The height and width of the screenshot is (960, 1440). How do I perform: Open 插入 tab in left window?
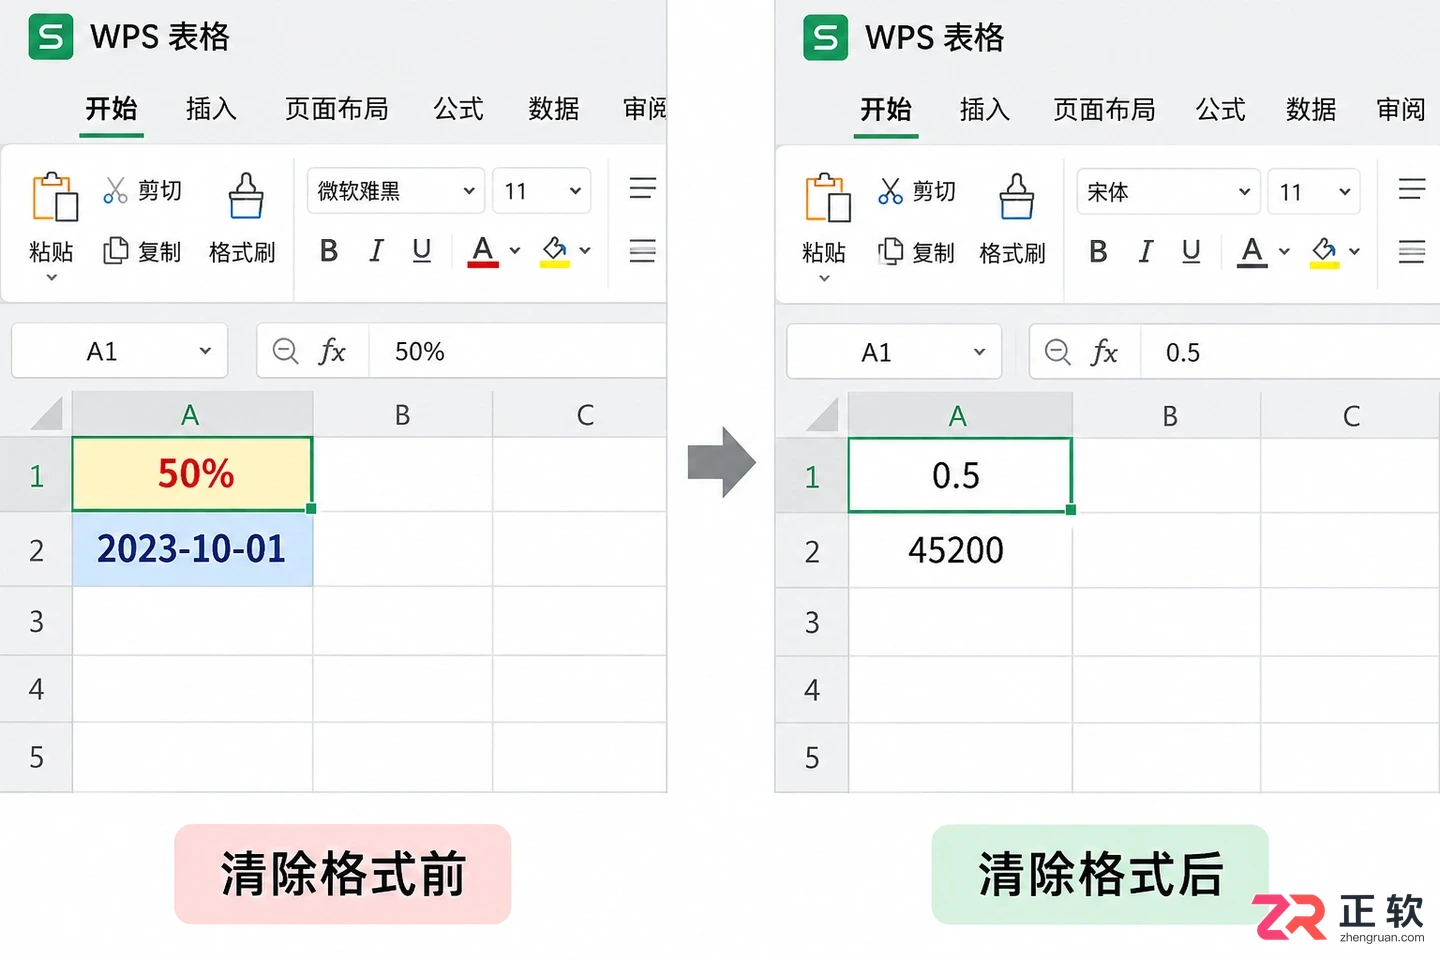[211, 108]
